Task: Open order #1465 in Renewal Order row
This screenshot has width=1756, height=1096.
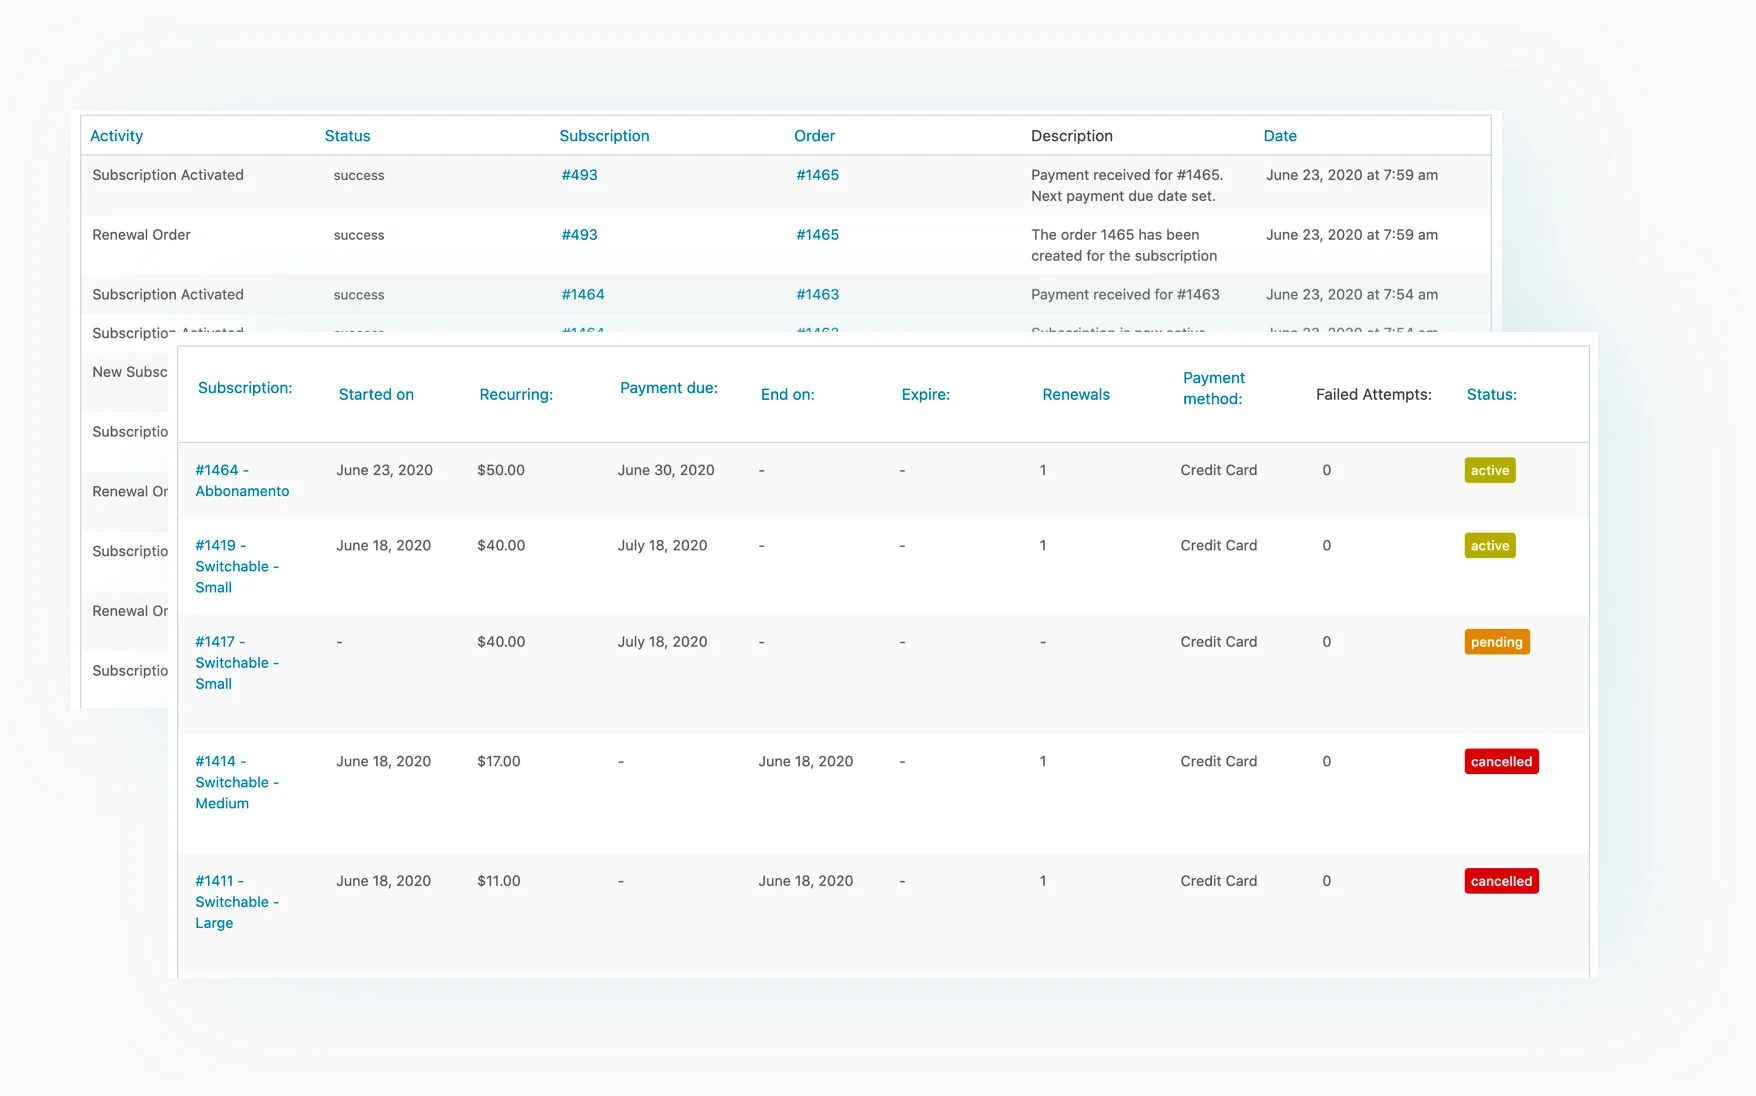Action: click(817, 235)
